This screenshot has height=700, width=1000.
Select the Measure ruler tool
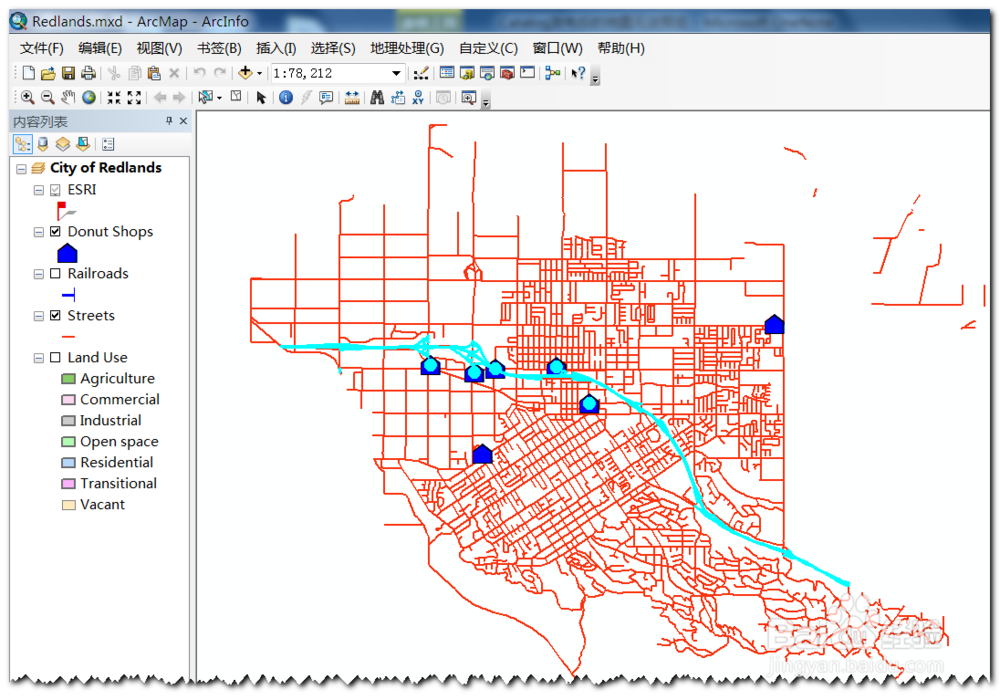351,98
